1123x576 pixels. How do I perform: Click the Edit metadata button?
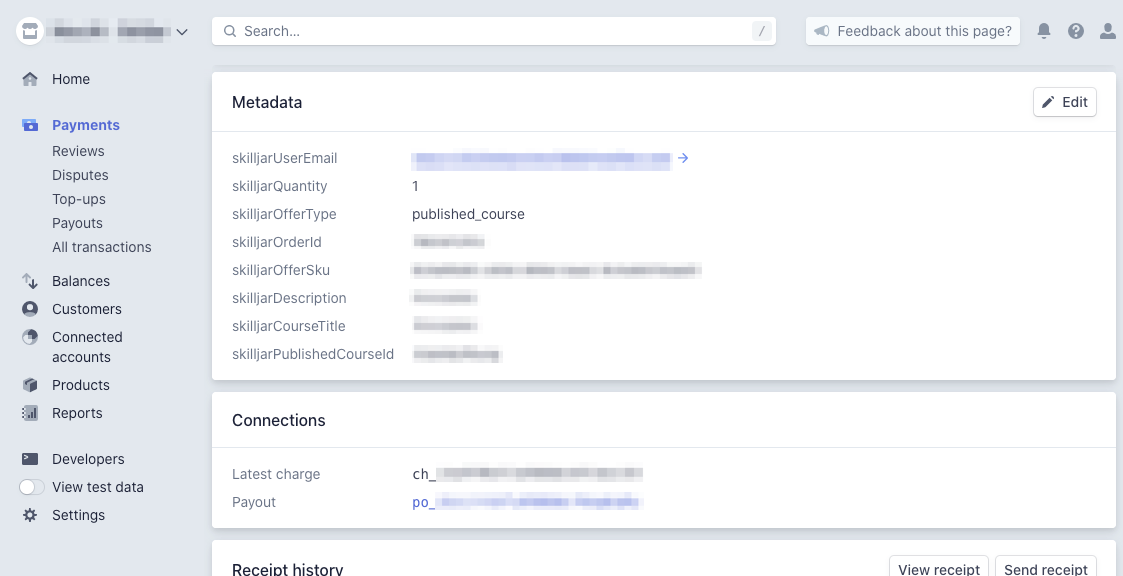pos(1064,102)
